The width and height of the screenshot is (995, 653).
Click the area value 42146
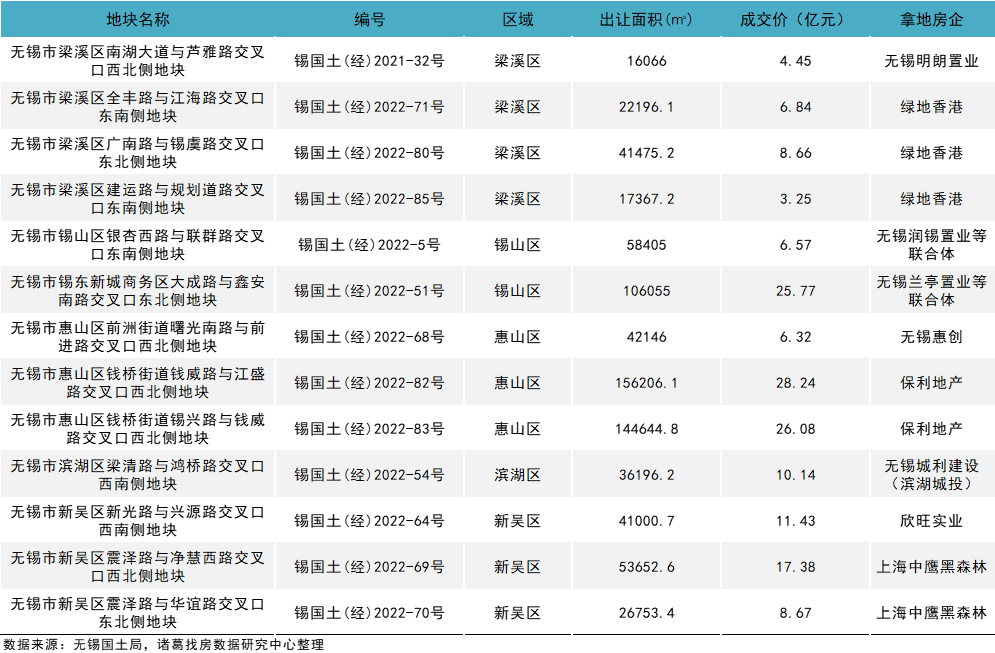(x=647, y=337)
